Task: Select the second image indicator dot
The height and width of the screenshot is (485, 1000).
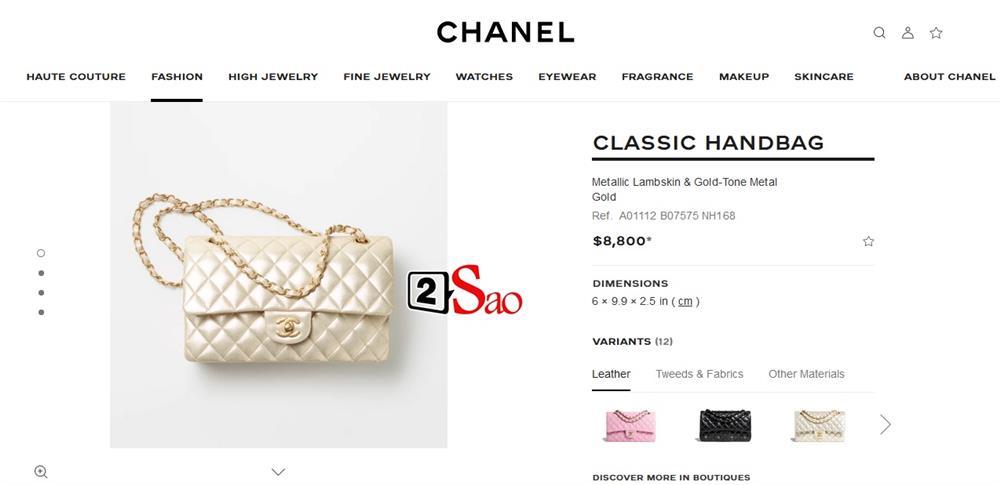Action: (41, 273)
